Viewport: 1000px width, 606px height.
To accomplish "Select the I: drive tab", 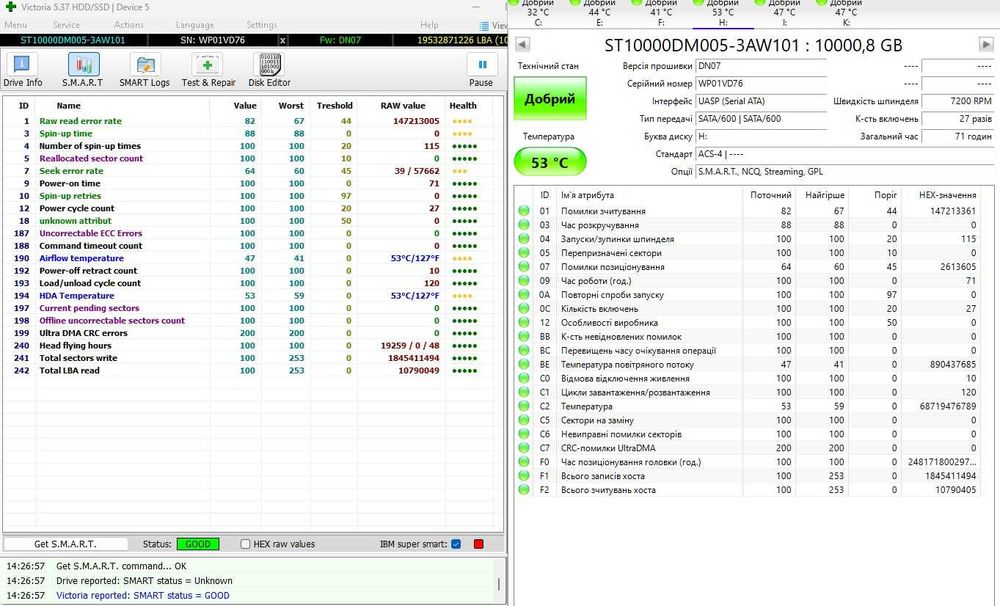I will pos(784,13).
